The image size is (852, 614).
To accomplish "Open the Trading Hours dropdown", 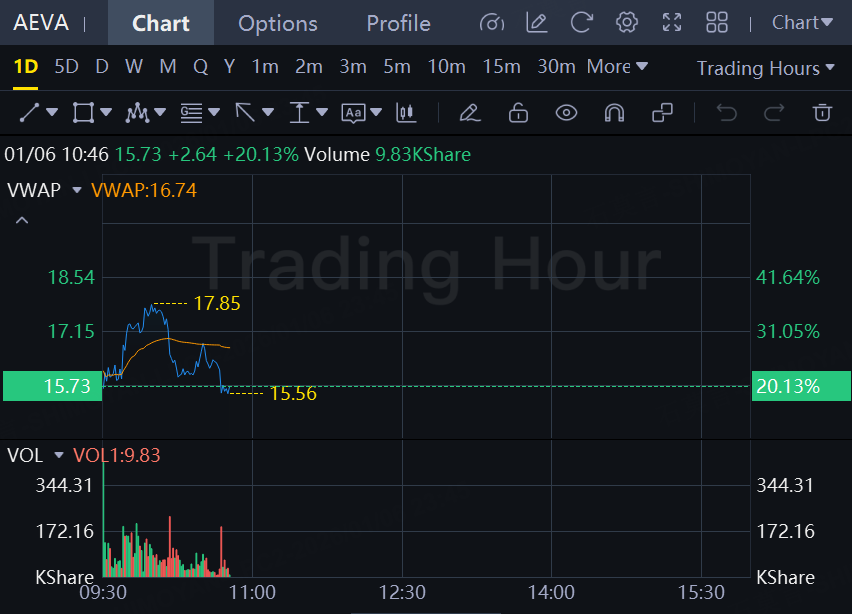I will [x=765, y=68].
